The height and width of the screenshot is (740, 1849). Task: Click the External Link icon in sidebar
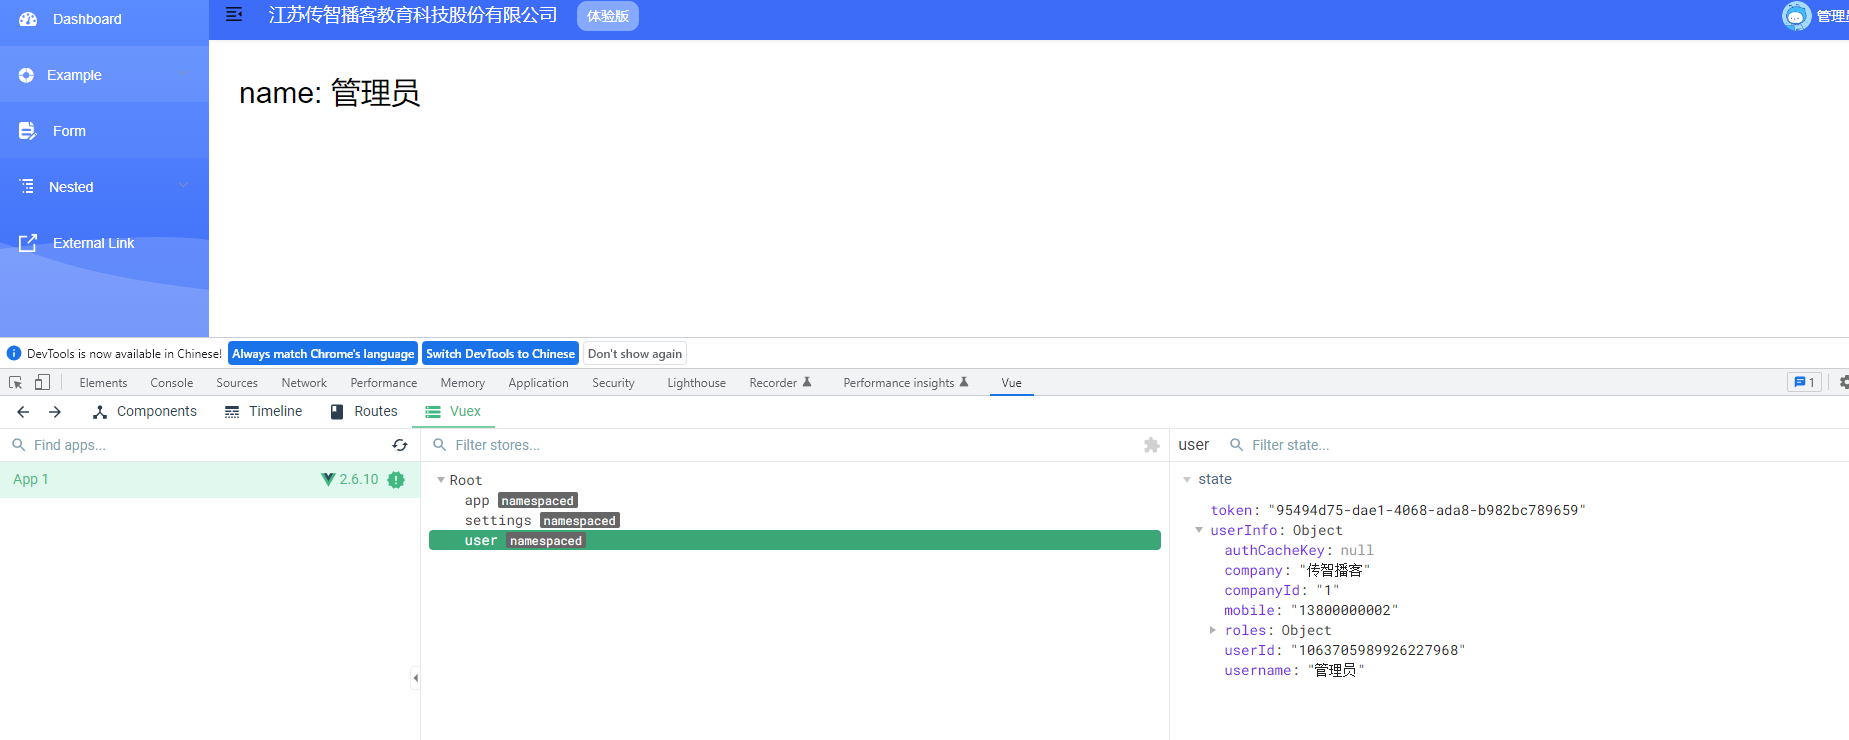(x=28, y=243)
